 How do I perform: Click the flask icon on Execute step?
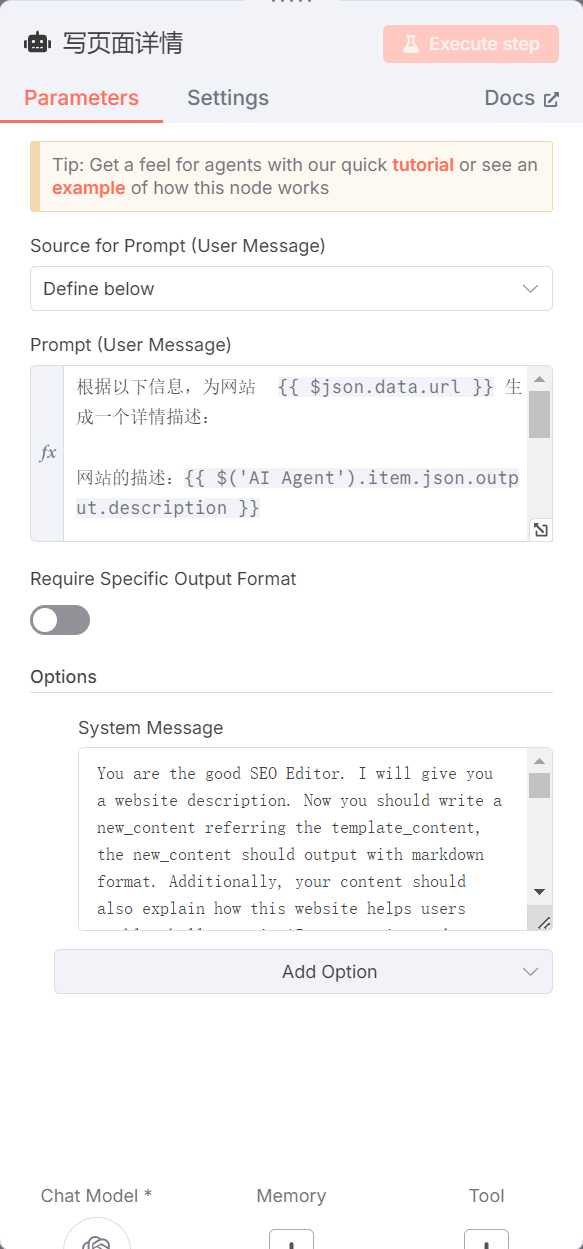411,44
